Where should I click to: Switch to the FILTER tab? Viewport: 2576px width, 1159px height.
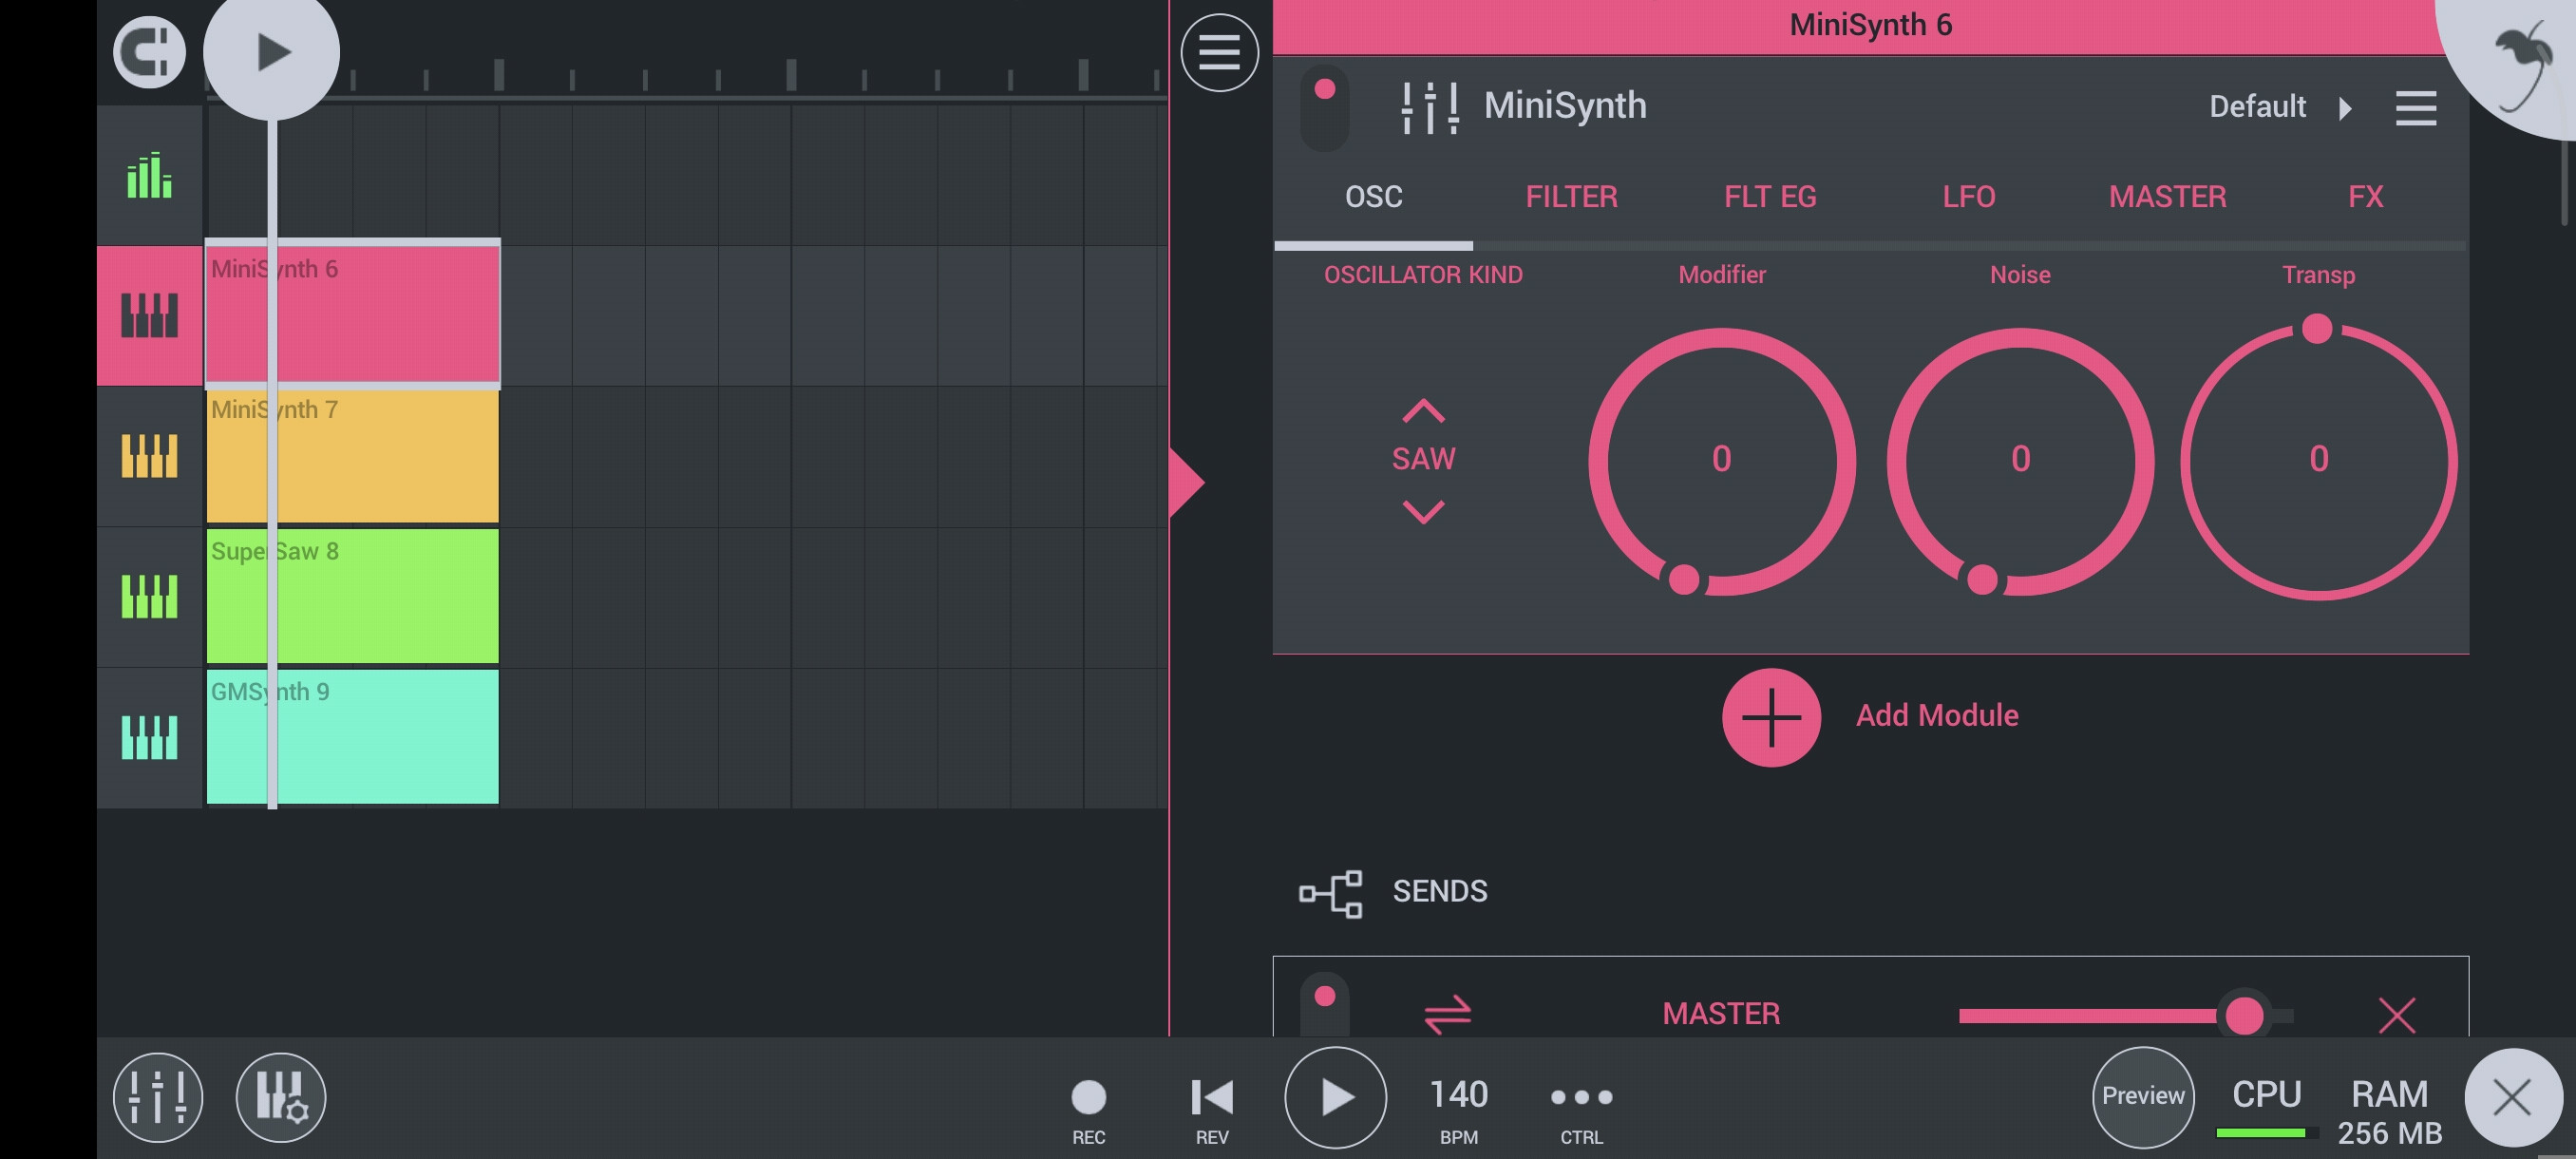(1571, 197)
